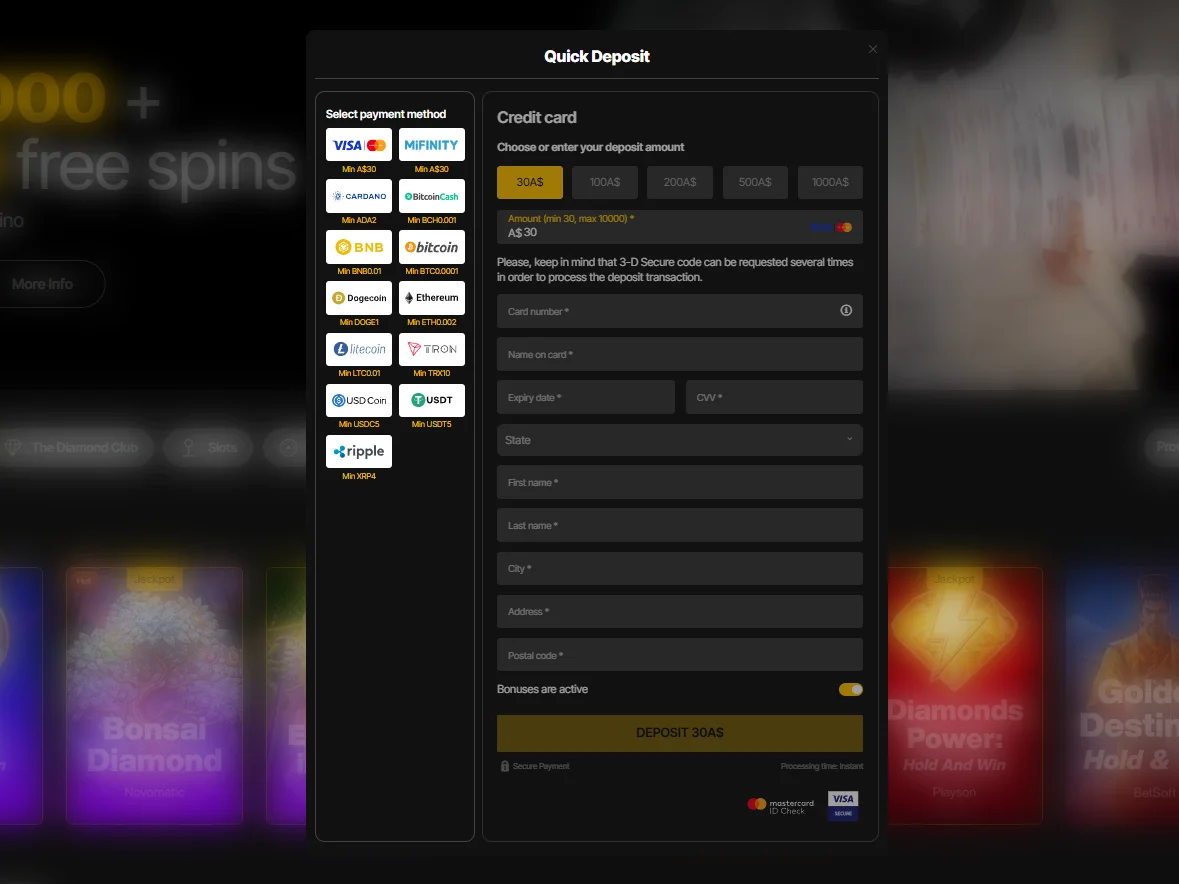Click card number info icon
Image resolution: width=1179 pixels, height=884 pixels.
point(846,310)
